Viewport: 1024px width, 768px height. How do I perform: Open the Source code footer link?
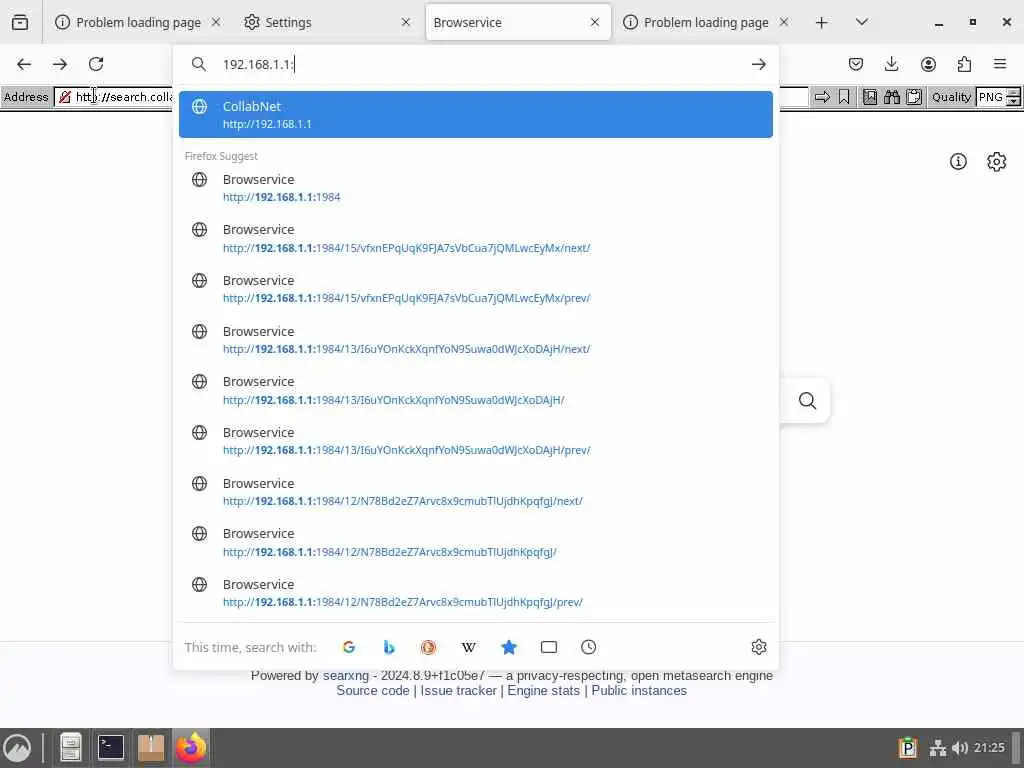pos(372,690)
